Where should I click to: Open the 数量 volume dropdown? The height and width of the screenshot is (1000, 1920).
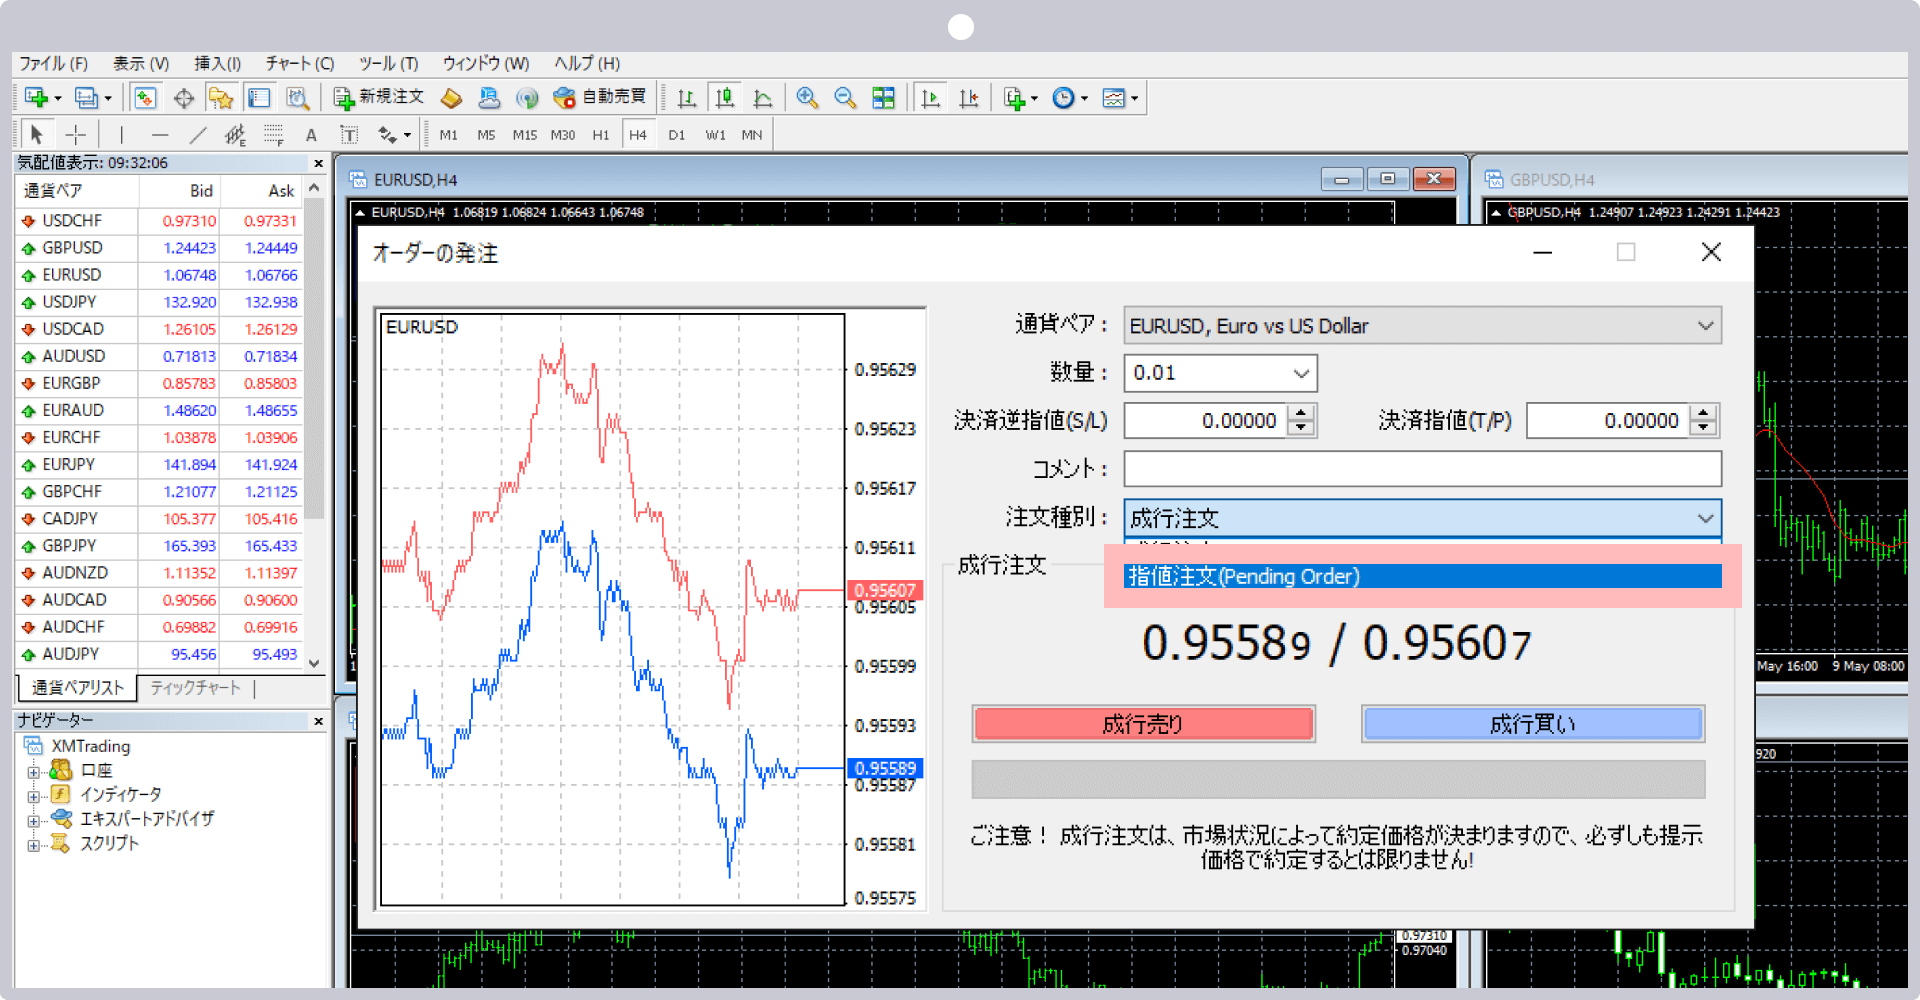pyautogui.click(x=1220, y=373)
